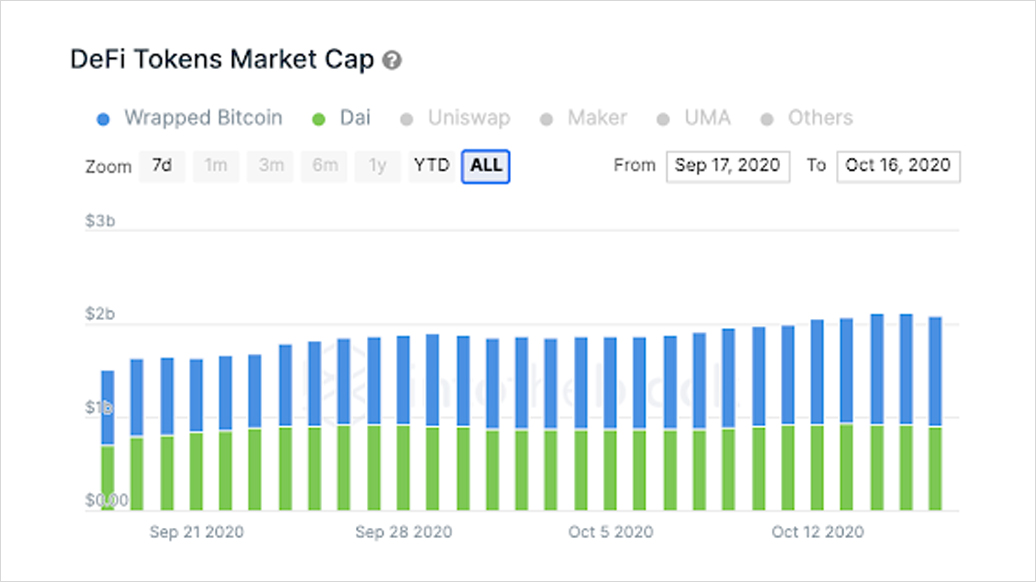The width and height of the screenshot is (1036, 582).
Task: Select the 1m zoom range
Action: tap(216, 166)
